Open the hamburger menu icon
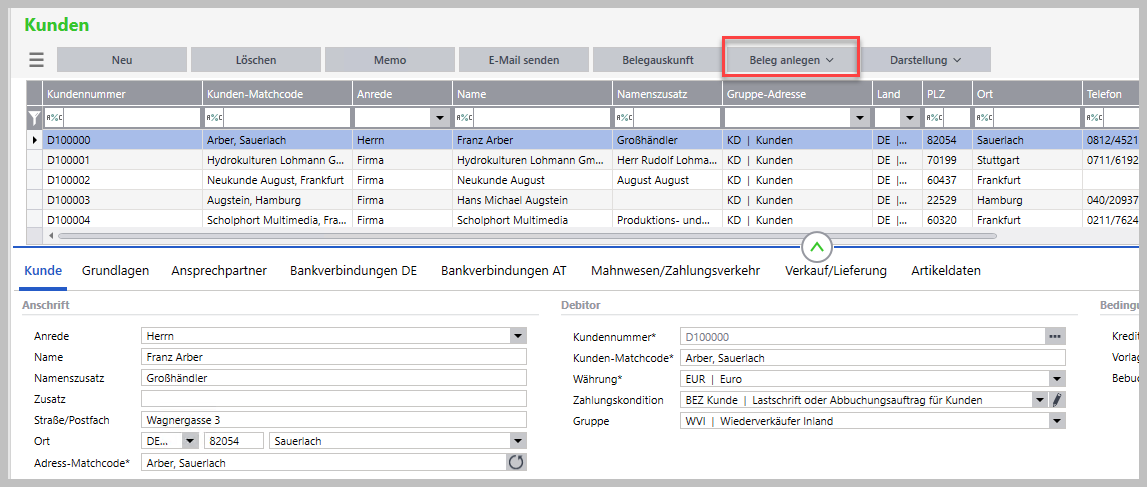 click(x=37, y=60)
